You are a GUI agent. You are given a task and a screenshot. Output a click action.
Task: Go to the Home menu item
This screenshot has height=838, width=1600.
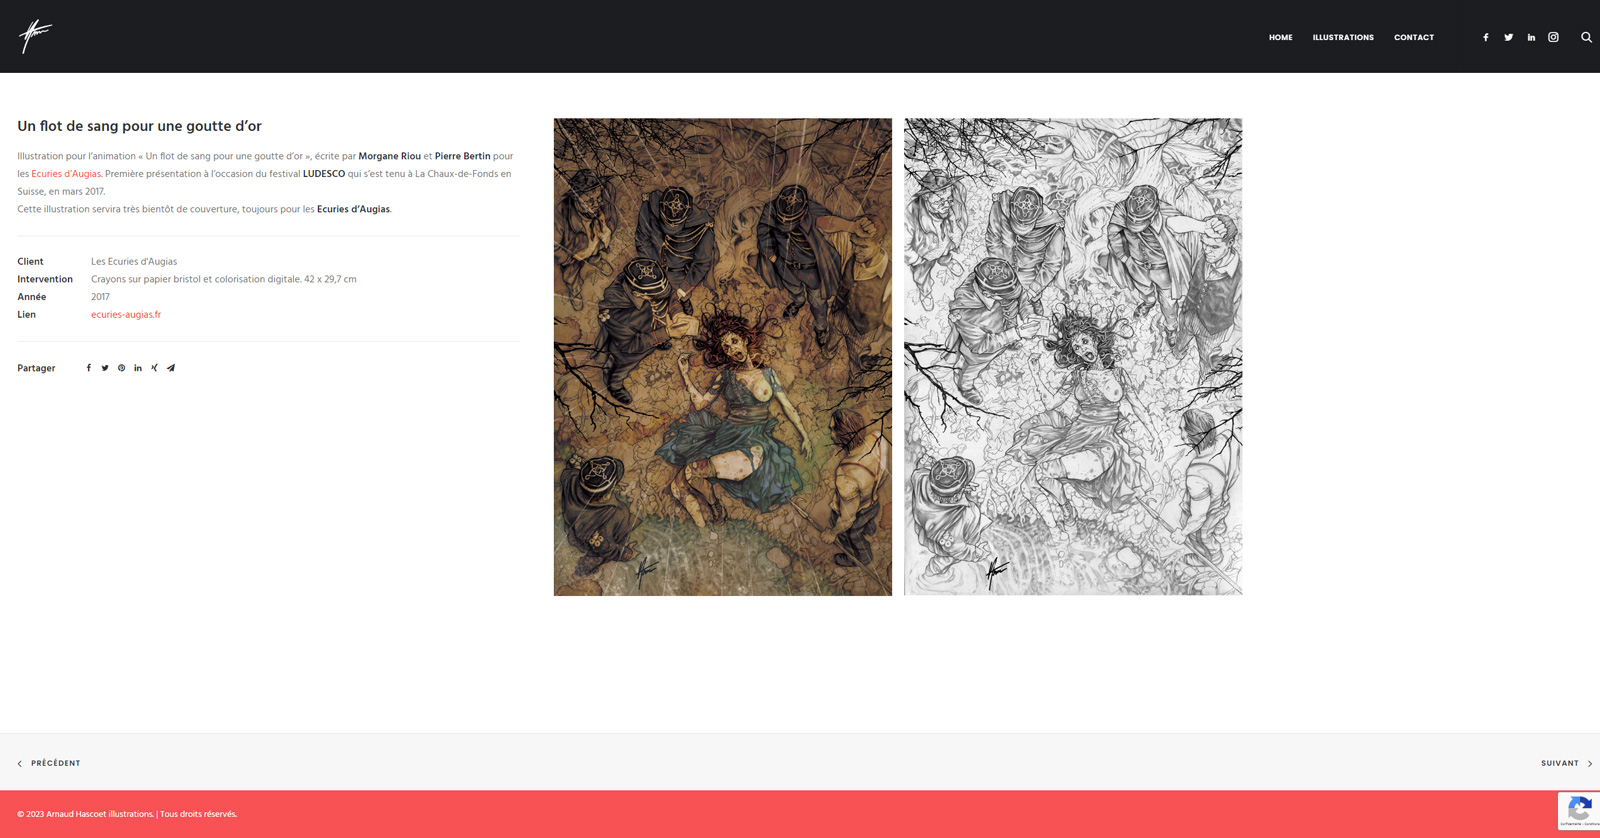tap(1280, 38)
